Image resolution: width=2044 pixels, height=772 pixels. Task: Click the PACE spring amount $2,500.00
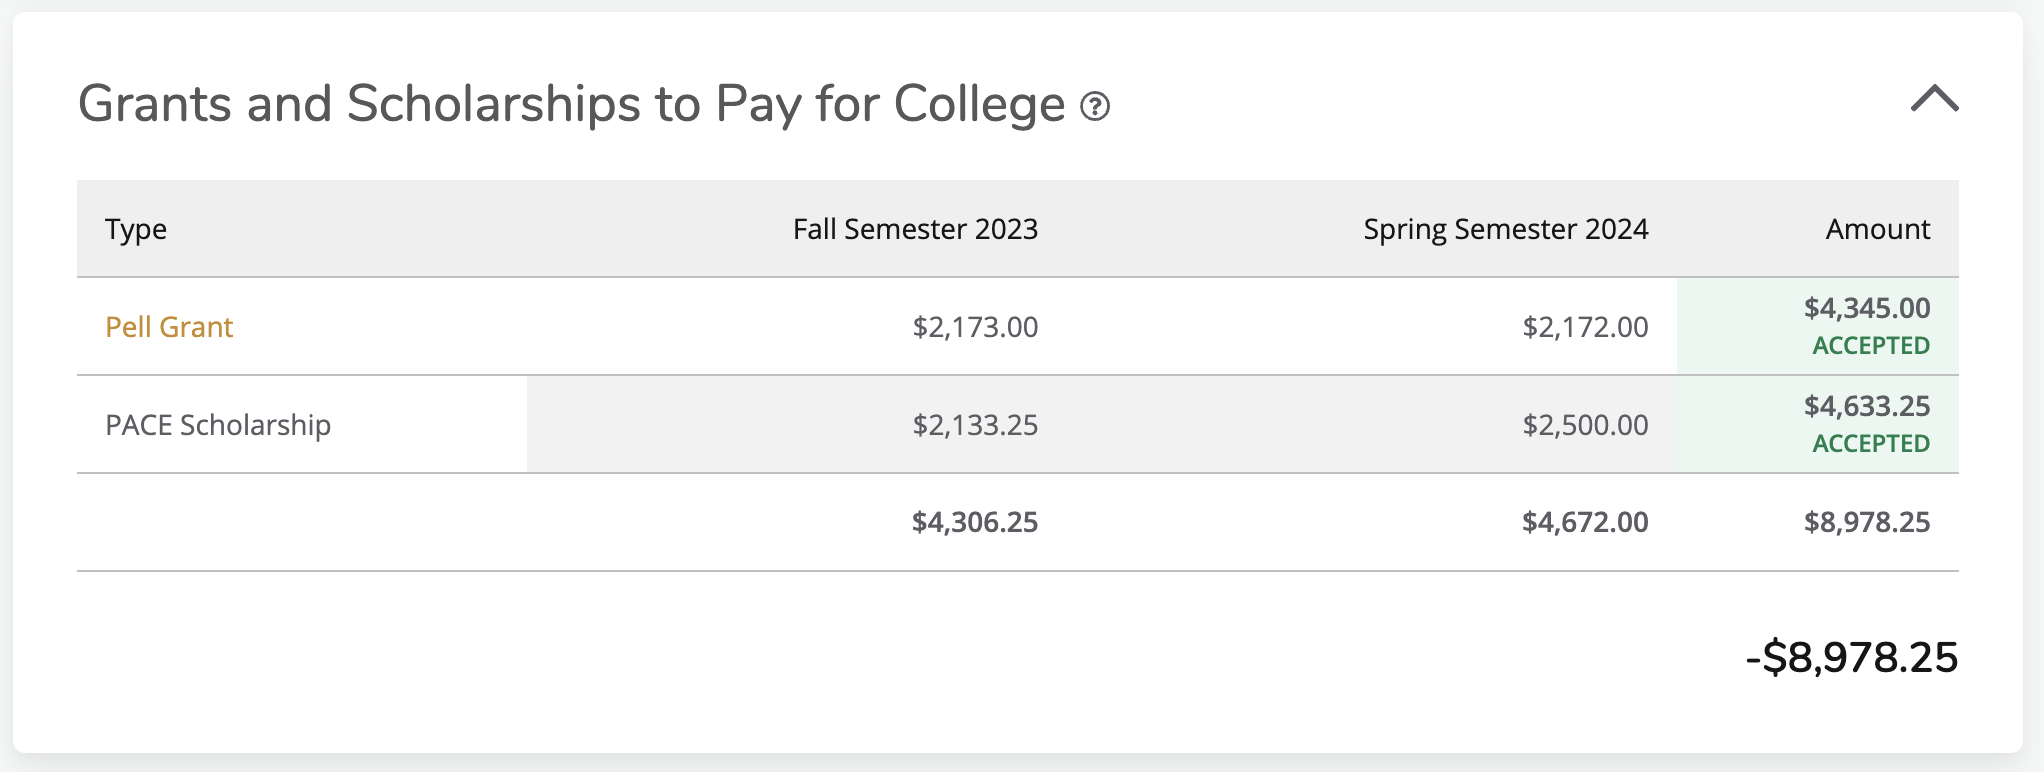(x=1585, y=425)
